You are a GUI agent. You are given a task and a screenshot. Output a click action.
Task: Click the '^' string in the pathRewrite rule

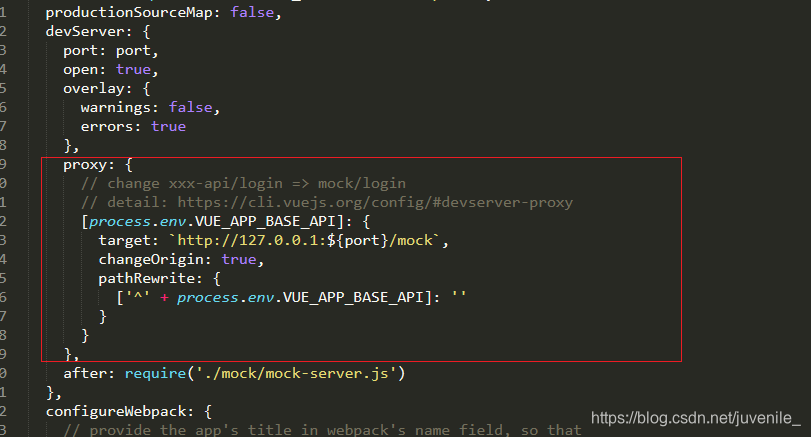(x=137, y=297)
